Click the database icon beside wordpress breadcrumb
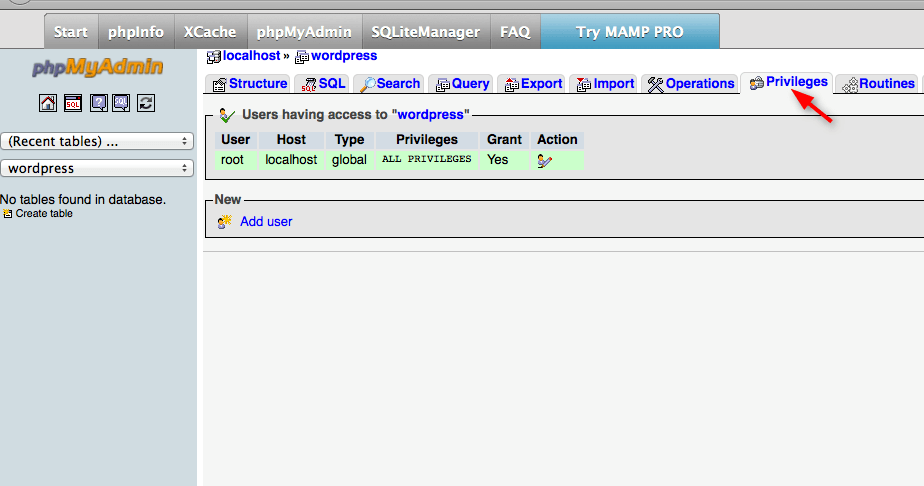Image resolution: width=924 pixels, height=486 pixels. [302, 57]
